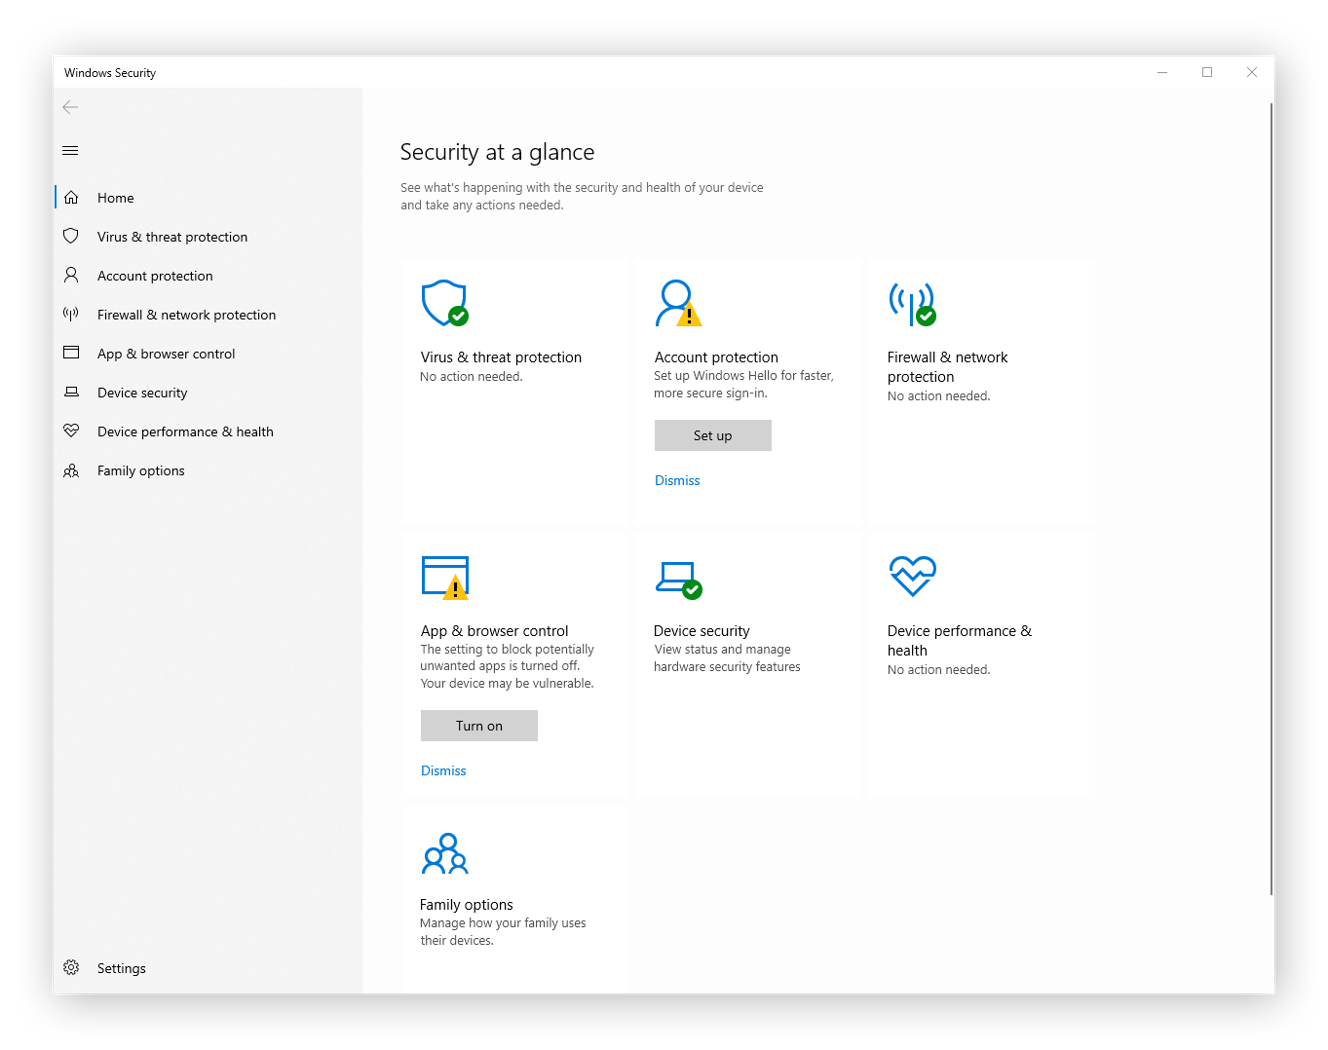Click the Home icon in the sidebar
1328x1050 pixels.
[x=71, y=197]
